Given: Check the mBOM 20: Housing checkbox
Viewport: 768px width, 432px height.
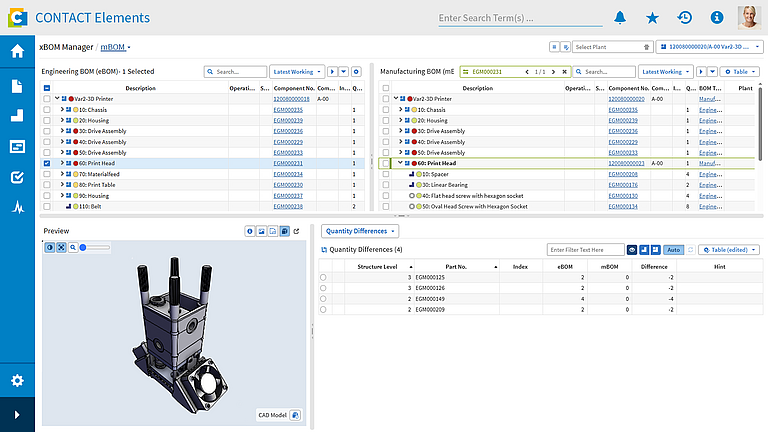Looking at the screenshot, I should point(386,120).
